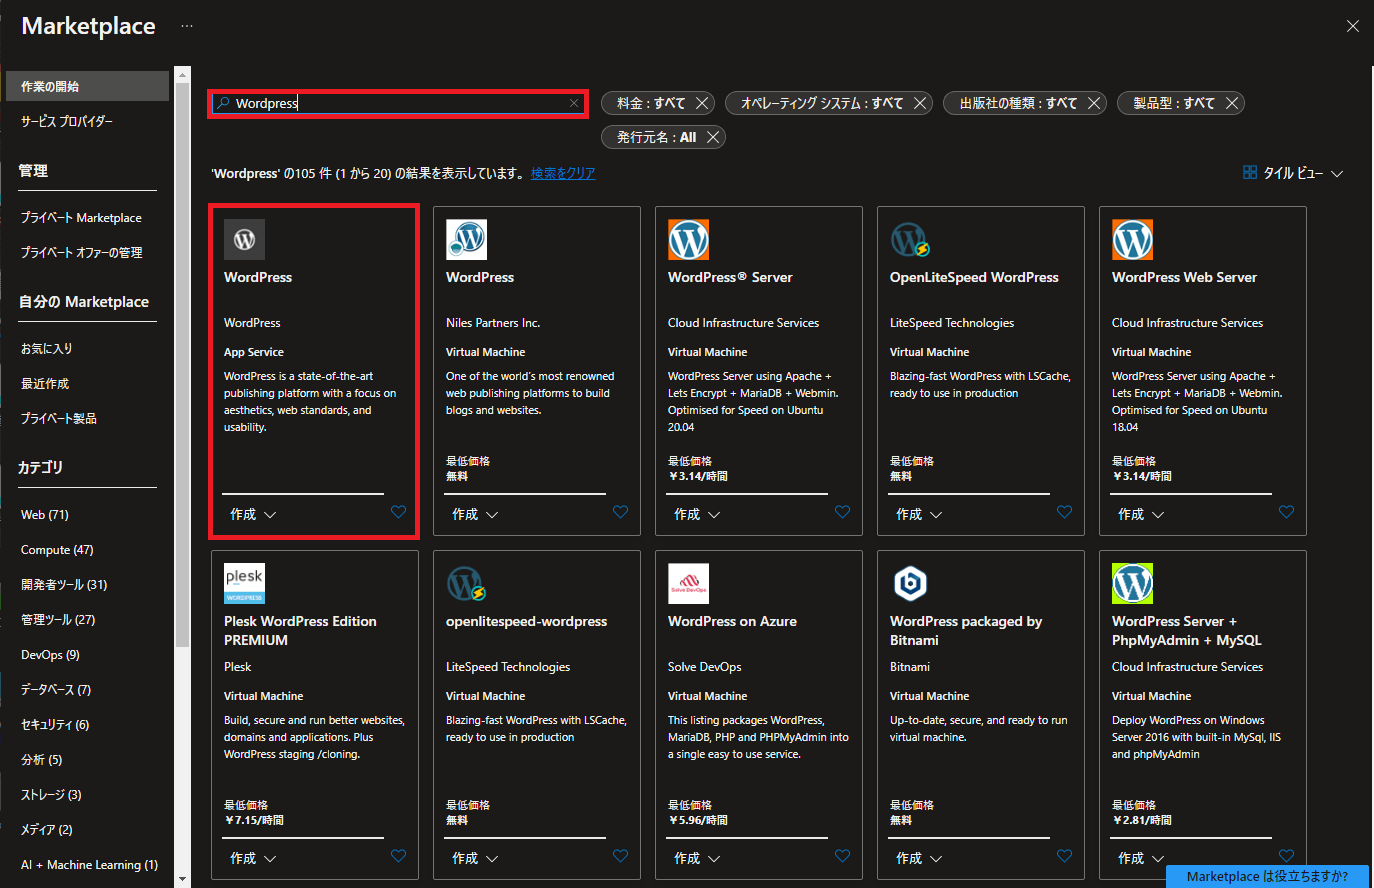Click Marketplace は役立ちますか? feedback button
Viewport: 1374px width, 888px height.
[x=1267, y=876]
